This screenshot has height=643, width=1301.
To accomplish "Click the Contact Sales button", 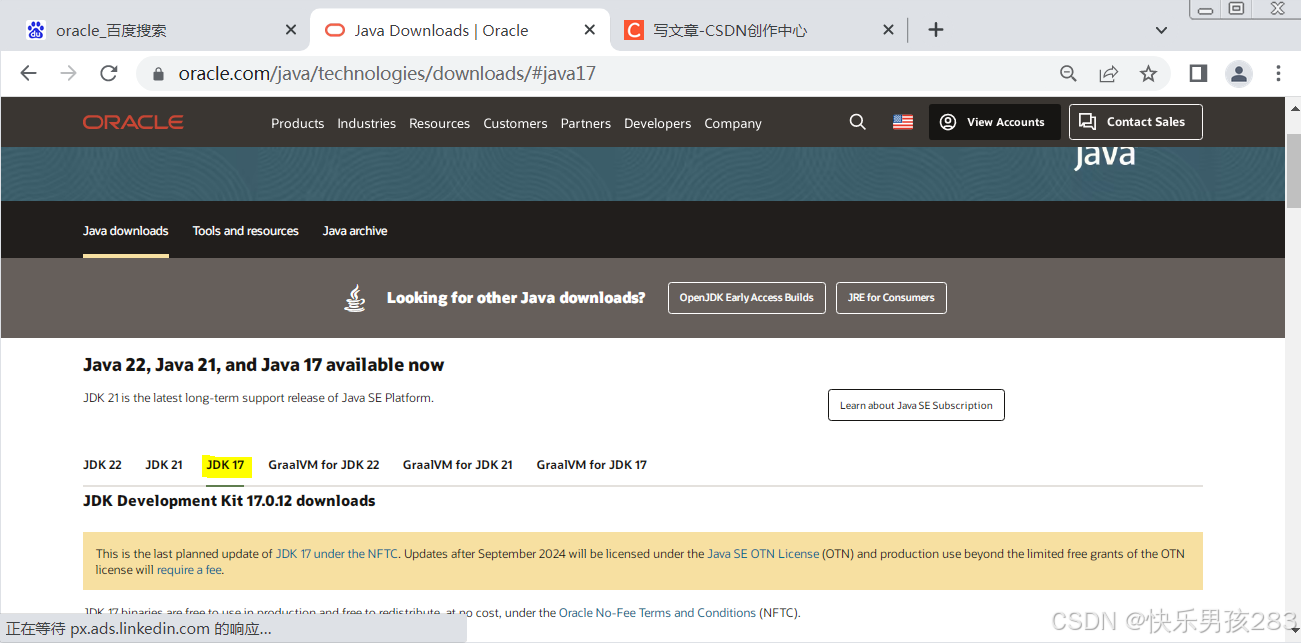I will 1135,121.
